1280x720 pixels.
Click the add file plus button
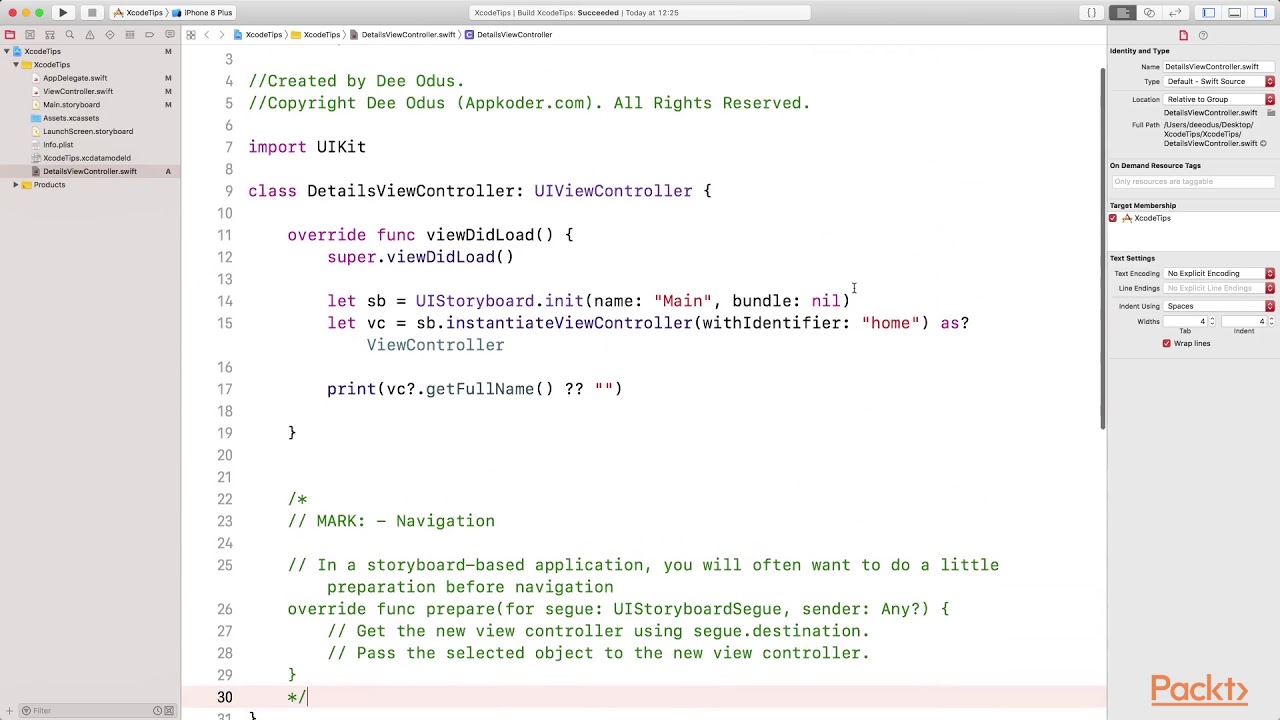coord(10,711)
